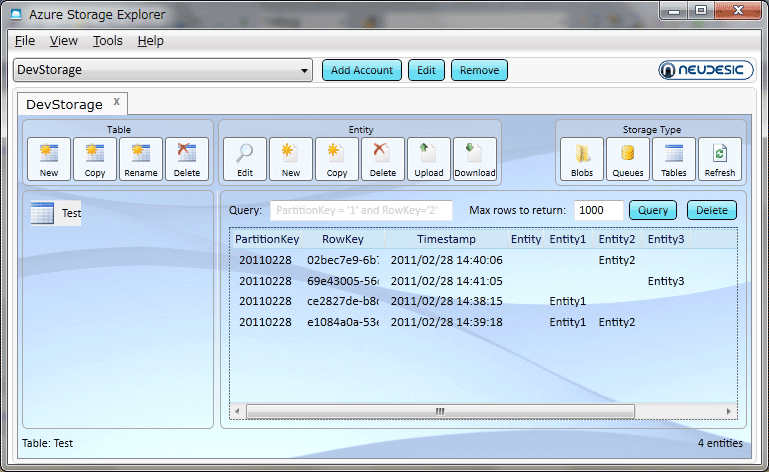Create a new entity with Entity New icon
Screen dimensions: 769x472
[x=291, y=159]
